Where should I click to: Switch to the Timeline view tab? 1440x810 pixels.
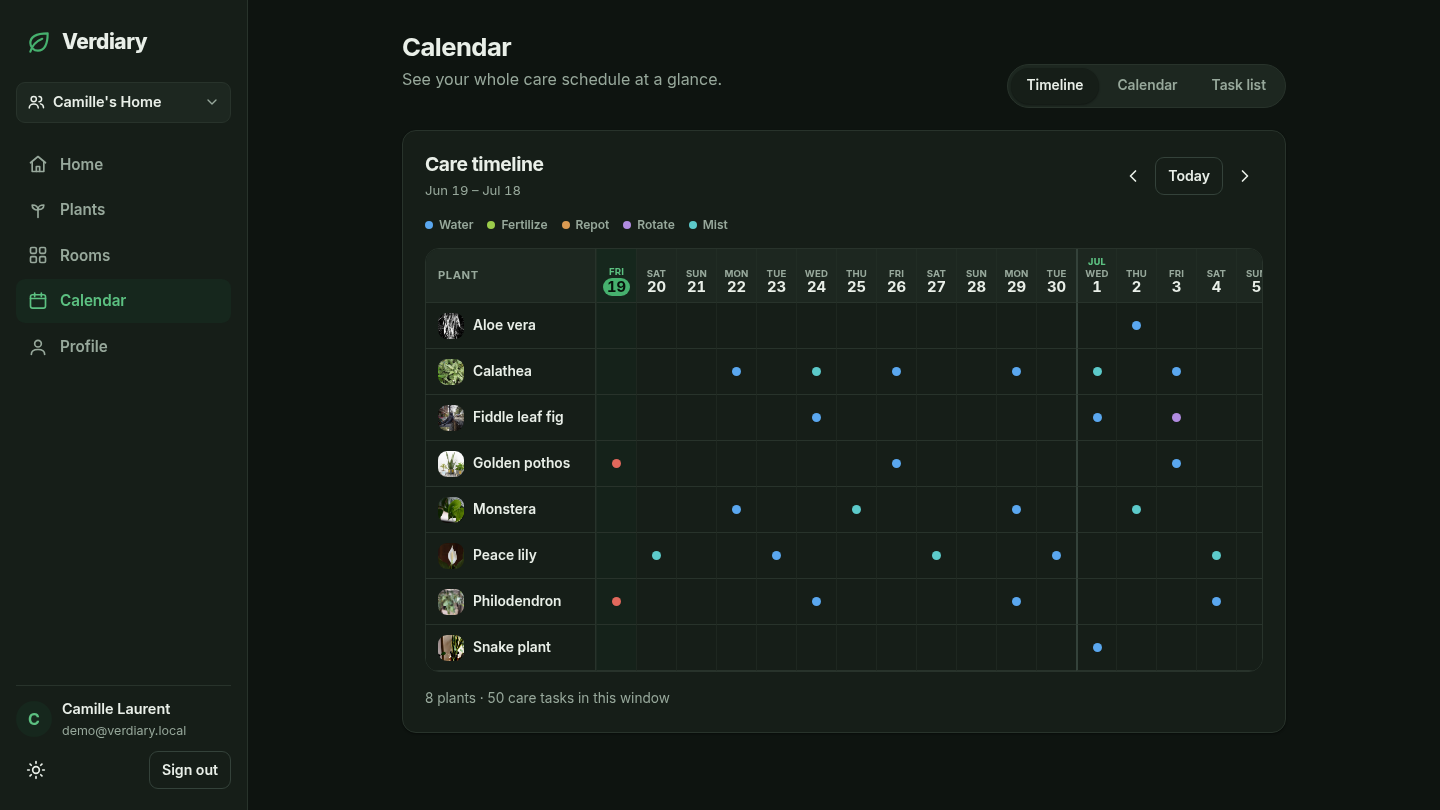point(1055,85)
